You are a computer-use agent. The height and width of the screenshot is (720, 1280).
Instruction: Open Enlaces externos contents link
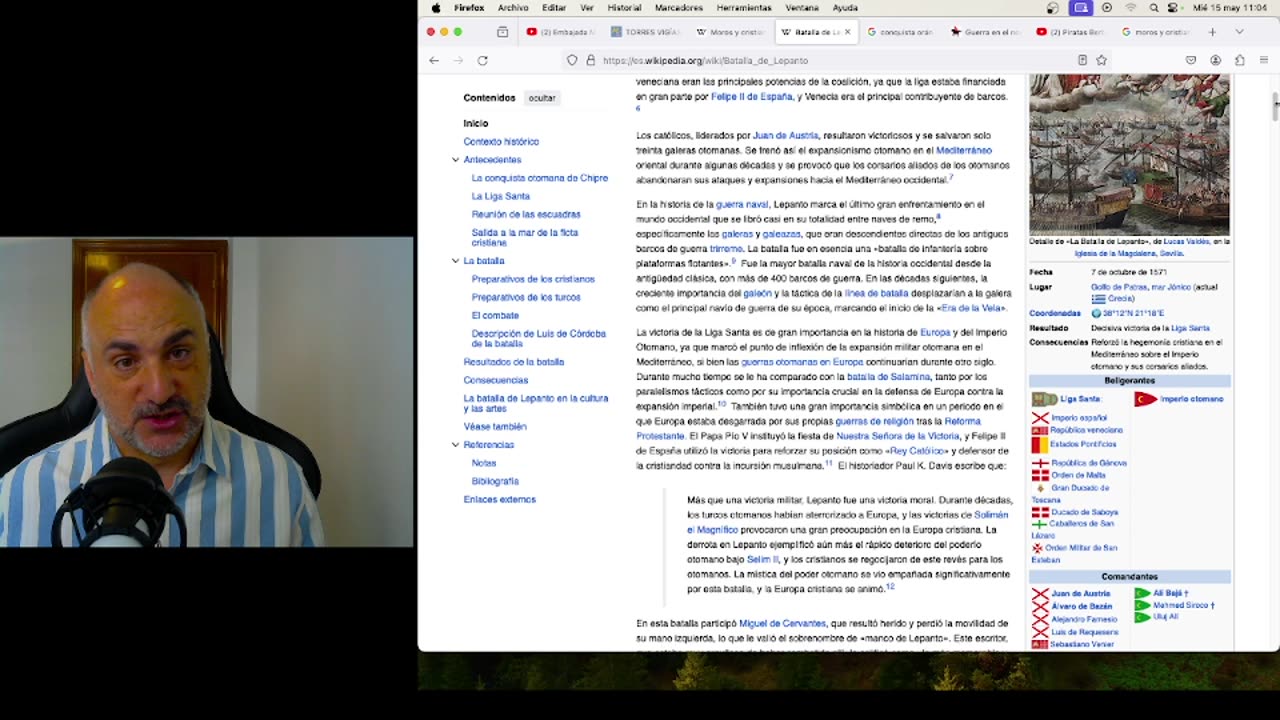[x=500, y=499]
